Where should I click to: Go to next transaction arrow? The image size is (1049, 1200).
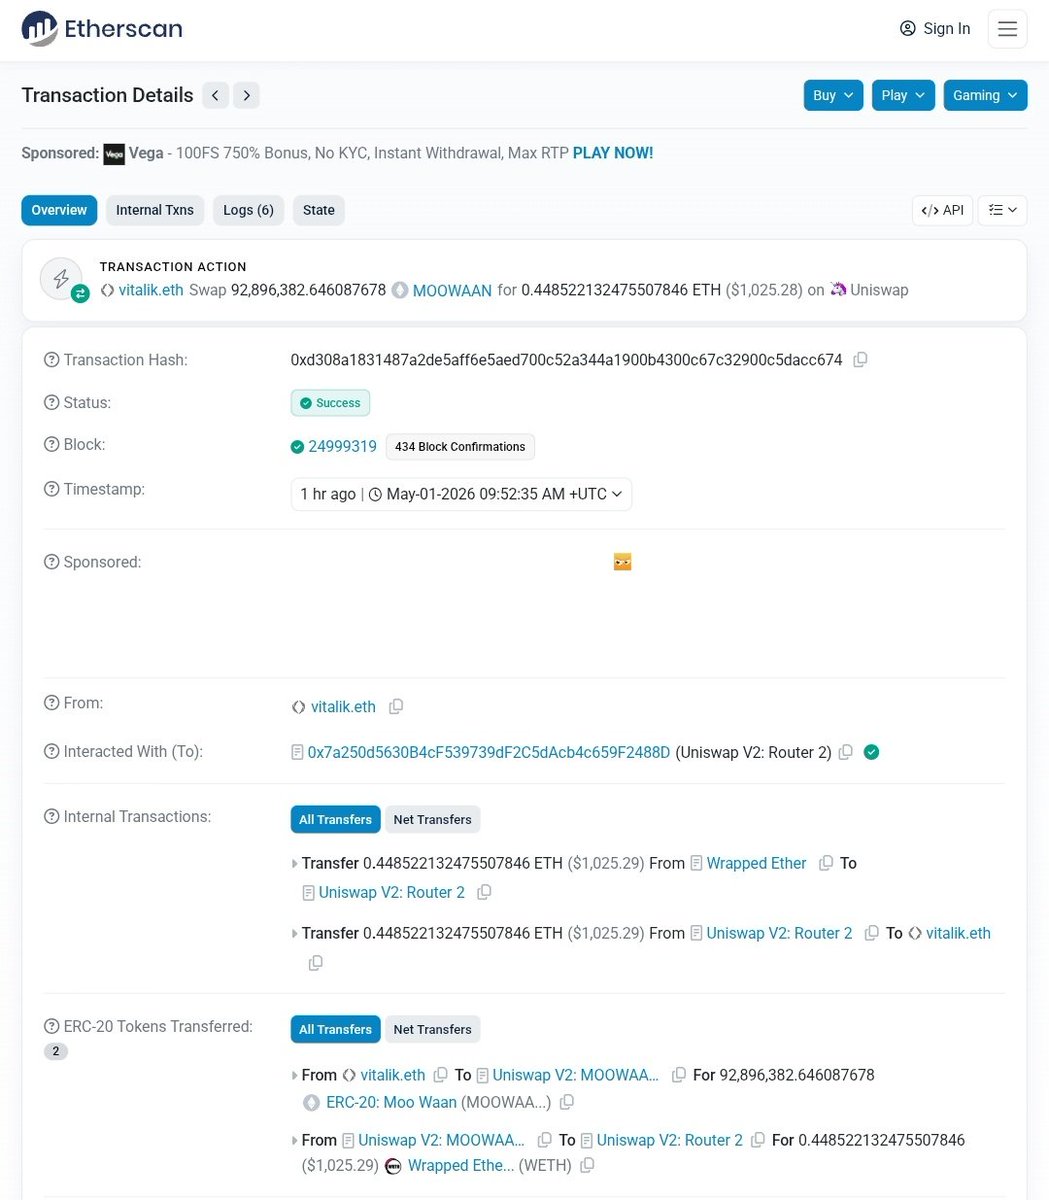(x=246, y=95)
